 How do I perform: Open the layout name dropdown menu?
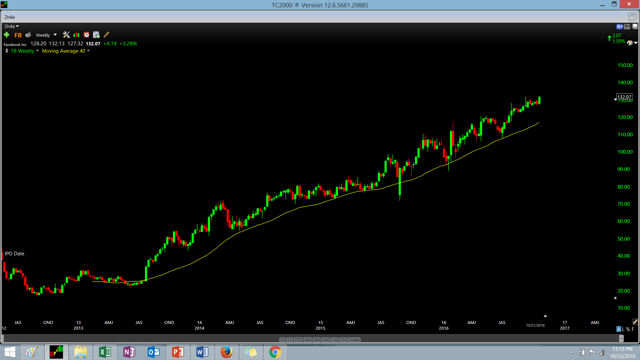click(11, 26)
